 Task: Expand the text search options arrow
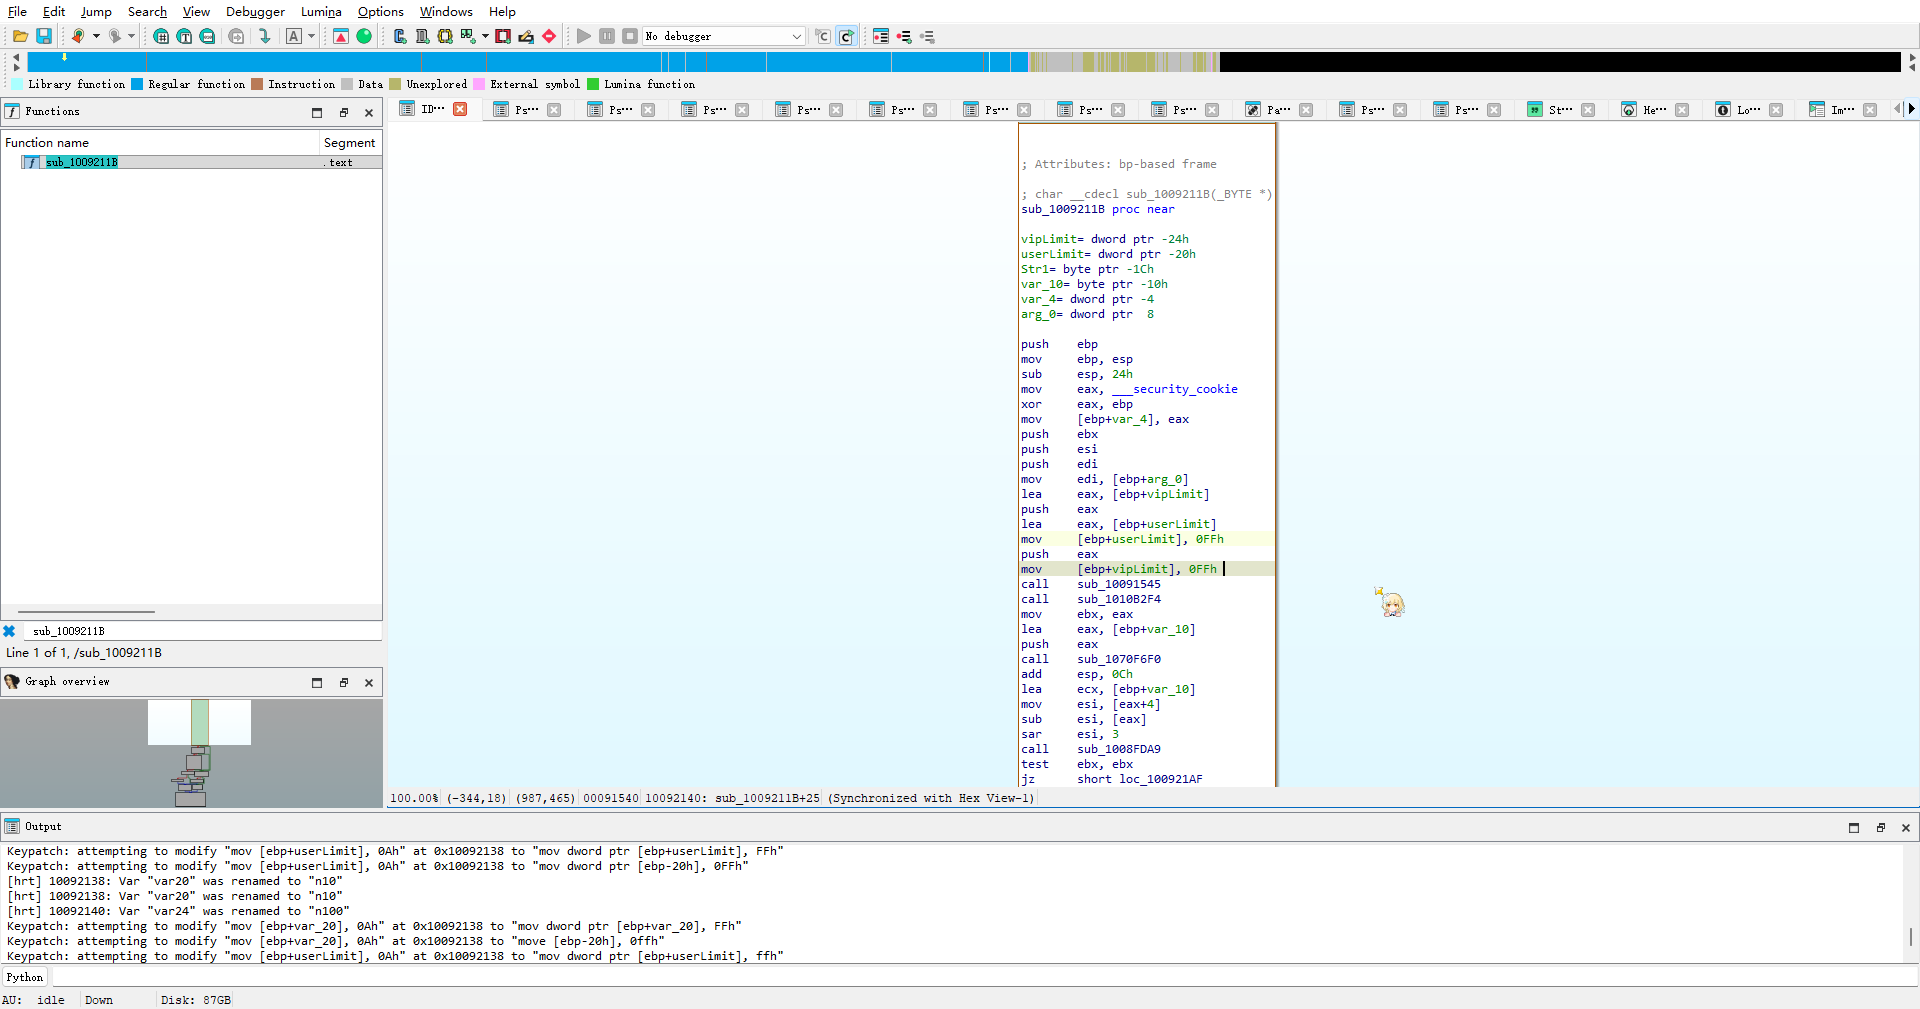point(311,36)
